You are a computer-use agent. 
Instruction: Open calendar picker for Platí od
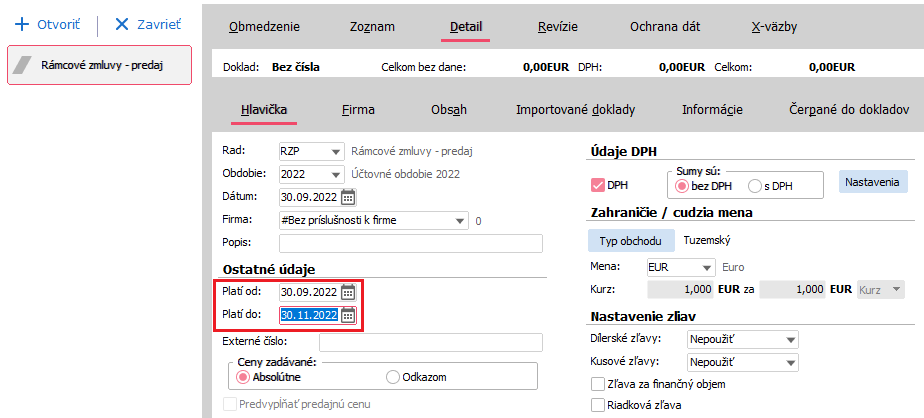click(x=348, y=292)
